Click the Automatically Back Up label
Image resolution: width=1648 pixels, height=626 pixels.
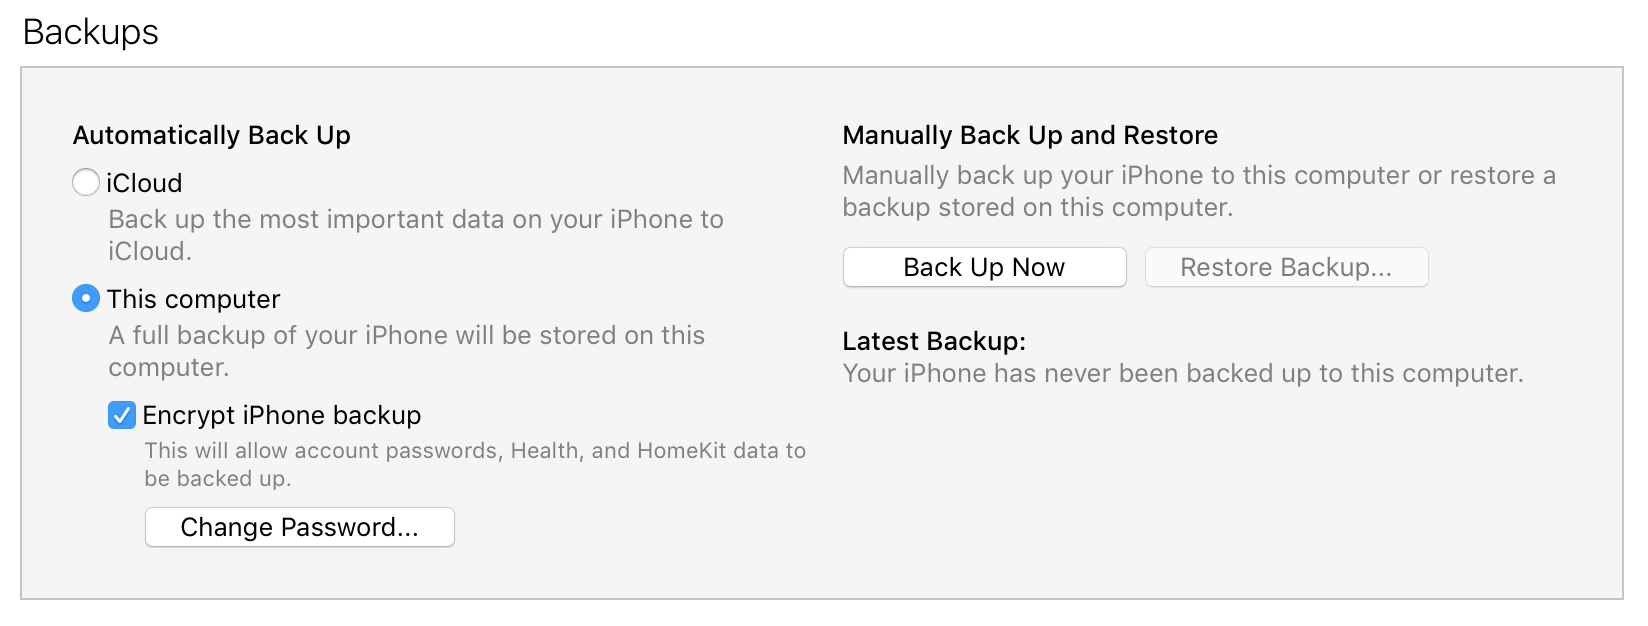coord(211,135)
